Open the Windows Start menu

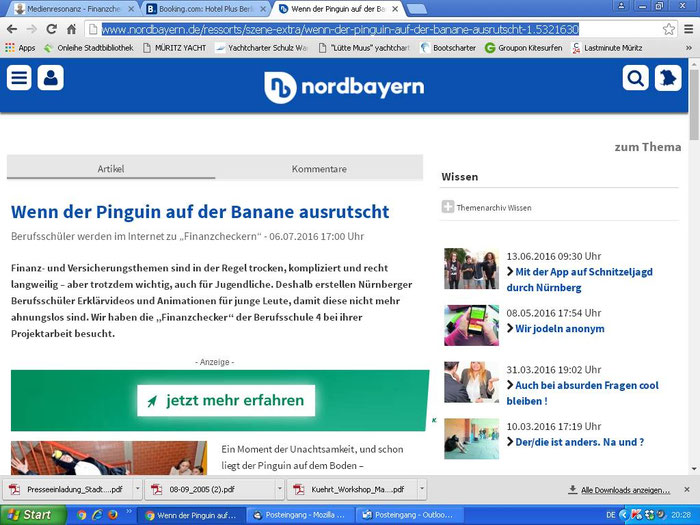click(32, 515)
